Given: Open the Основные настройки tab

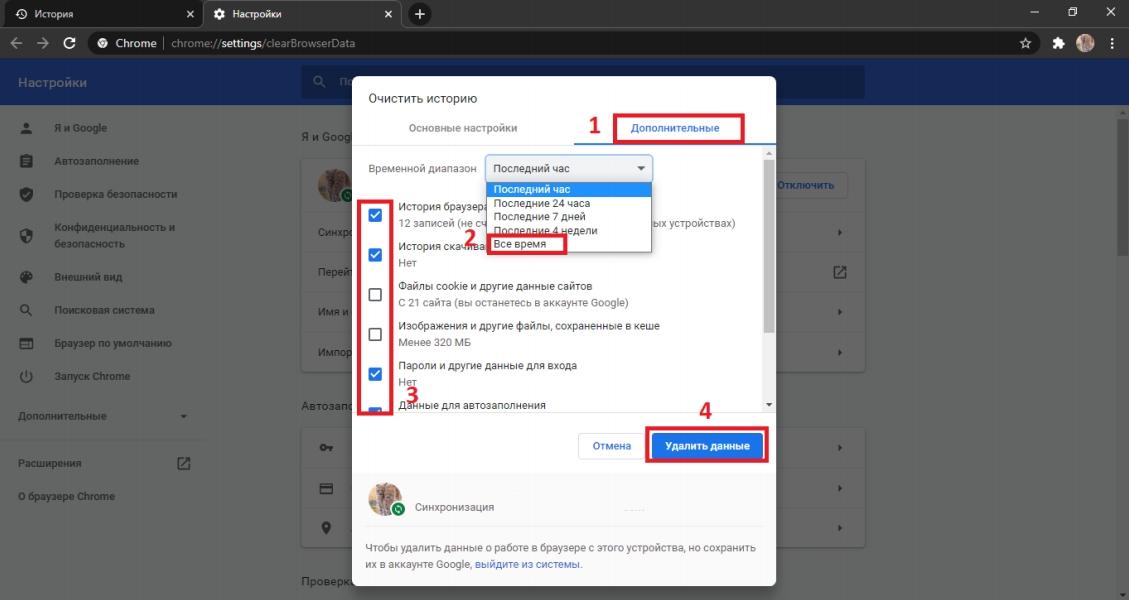Looking at the screenshot, I should 463,128.
